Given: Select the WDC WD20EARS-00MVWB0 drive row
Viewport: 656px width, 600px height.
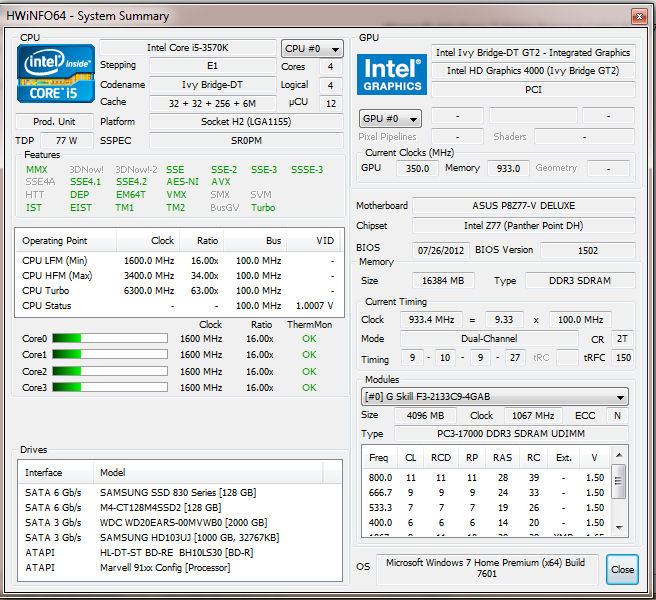Looking at the screenshot, I should click(x=180, y=523).
